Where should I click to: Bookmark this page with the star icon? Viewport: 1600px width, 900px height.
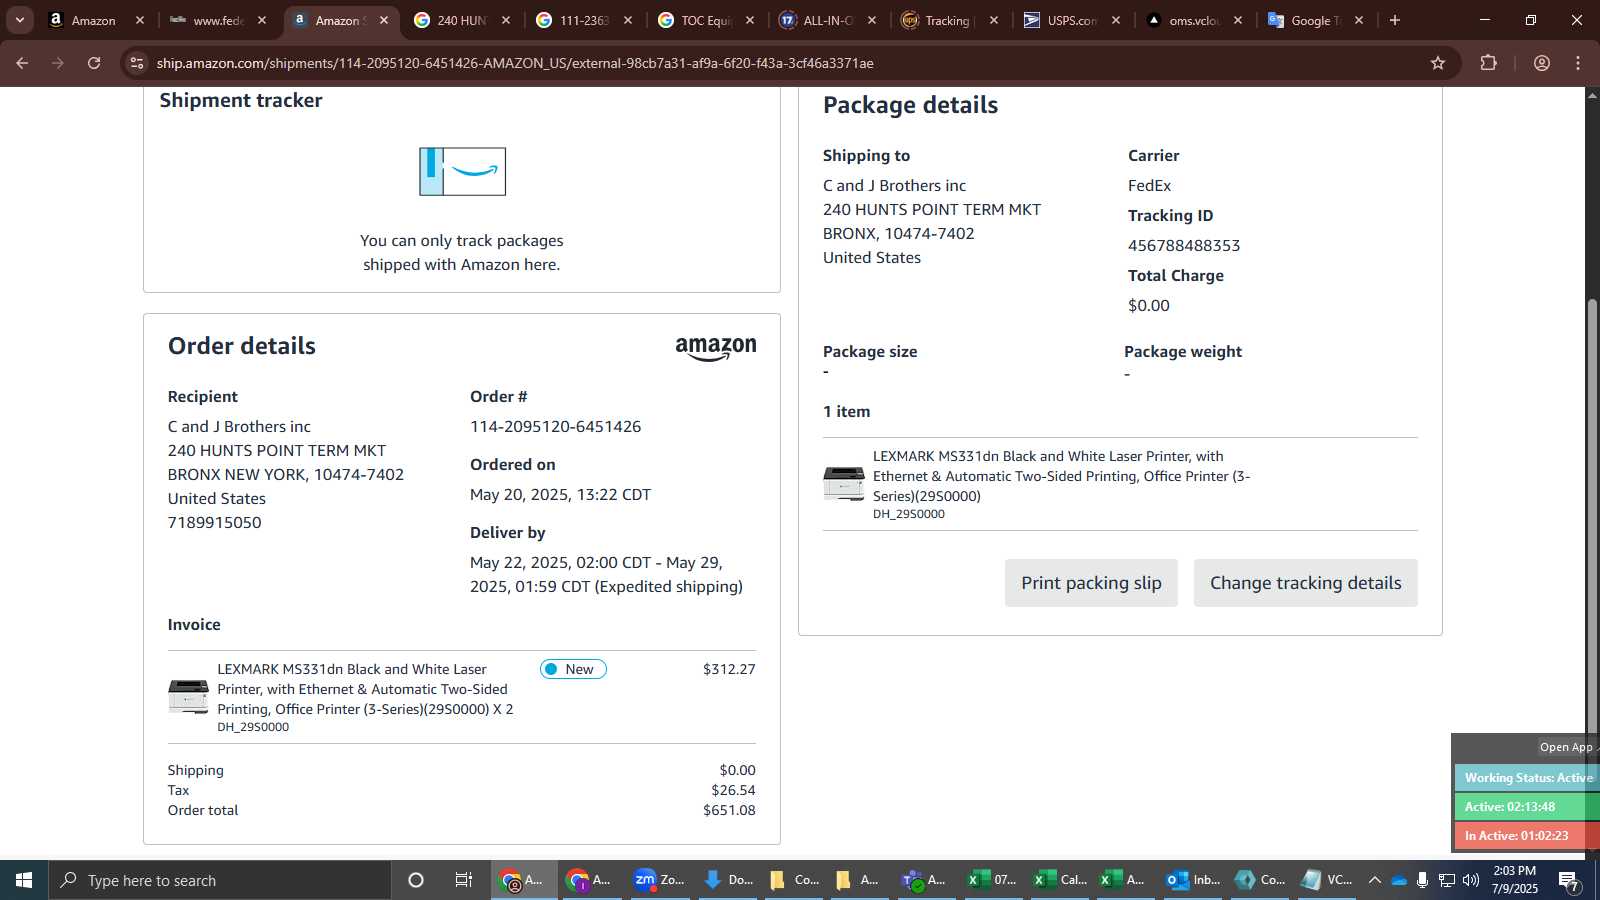tap(1438, 63)
